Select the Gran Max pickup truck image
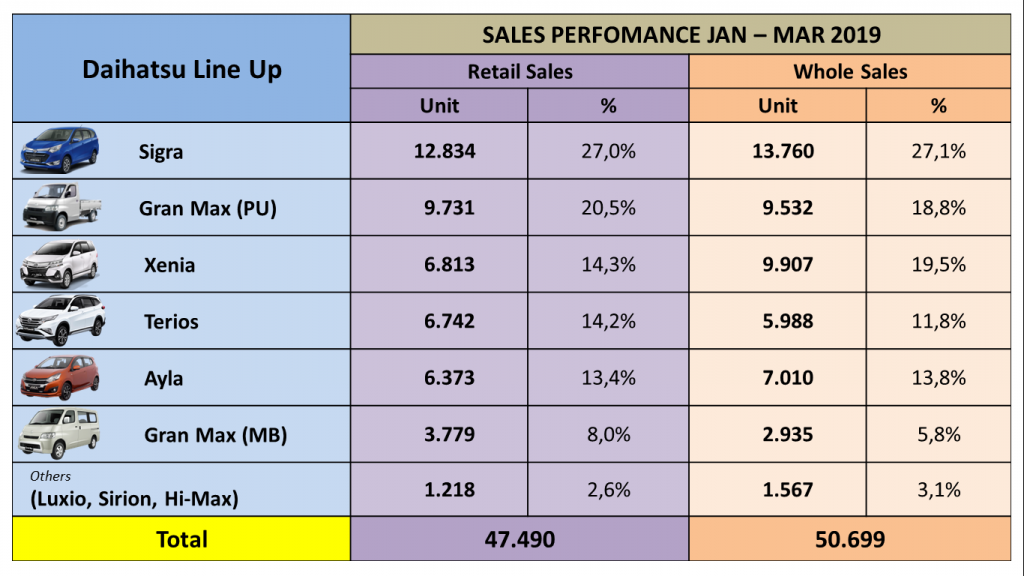The width and height of the screenshot is (1024, 576). coord(60,207)
